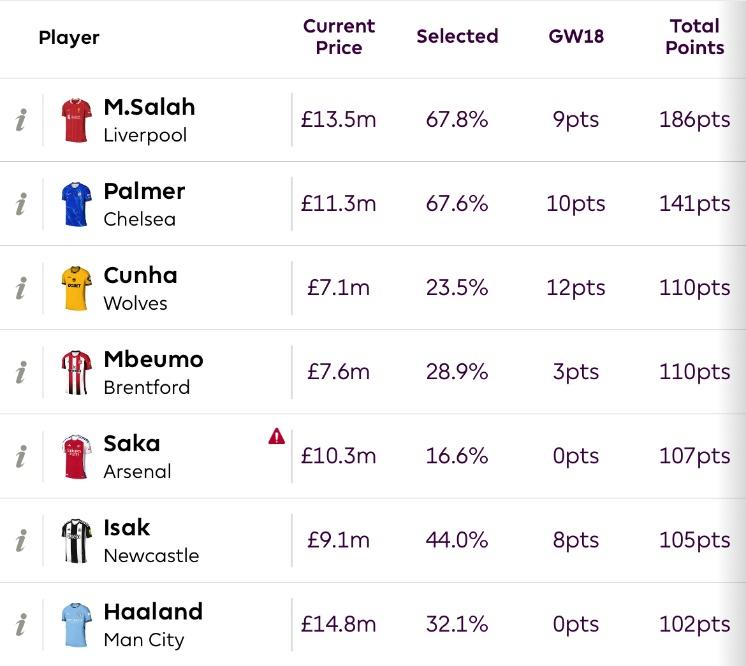Open info icon for Haaland
The height and width of the screenshot is (666, 746).
pos(21,625)
